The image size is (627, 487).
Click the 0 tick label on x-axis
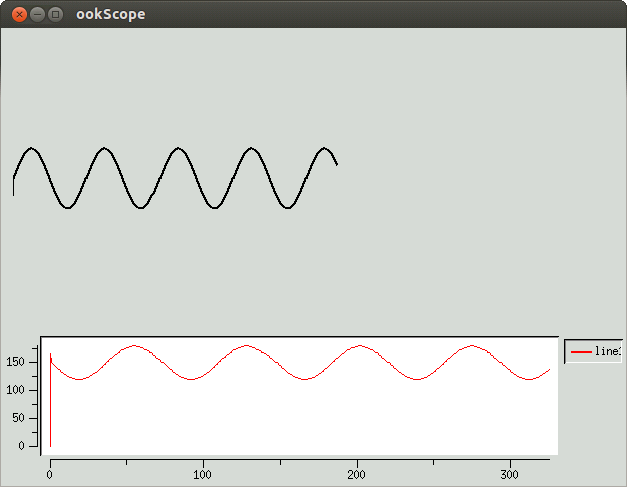(50, 475)
